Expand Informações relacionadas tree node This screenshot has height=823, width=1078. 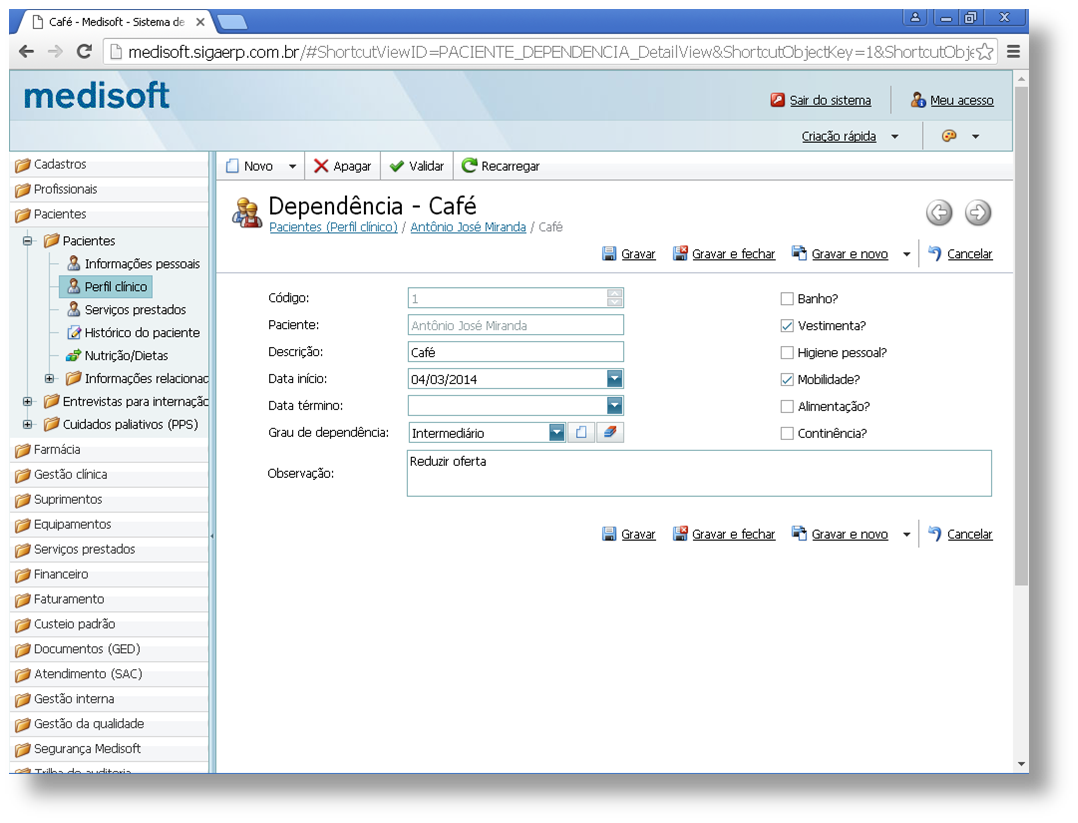(50, 378)
